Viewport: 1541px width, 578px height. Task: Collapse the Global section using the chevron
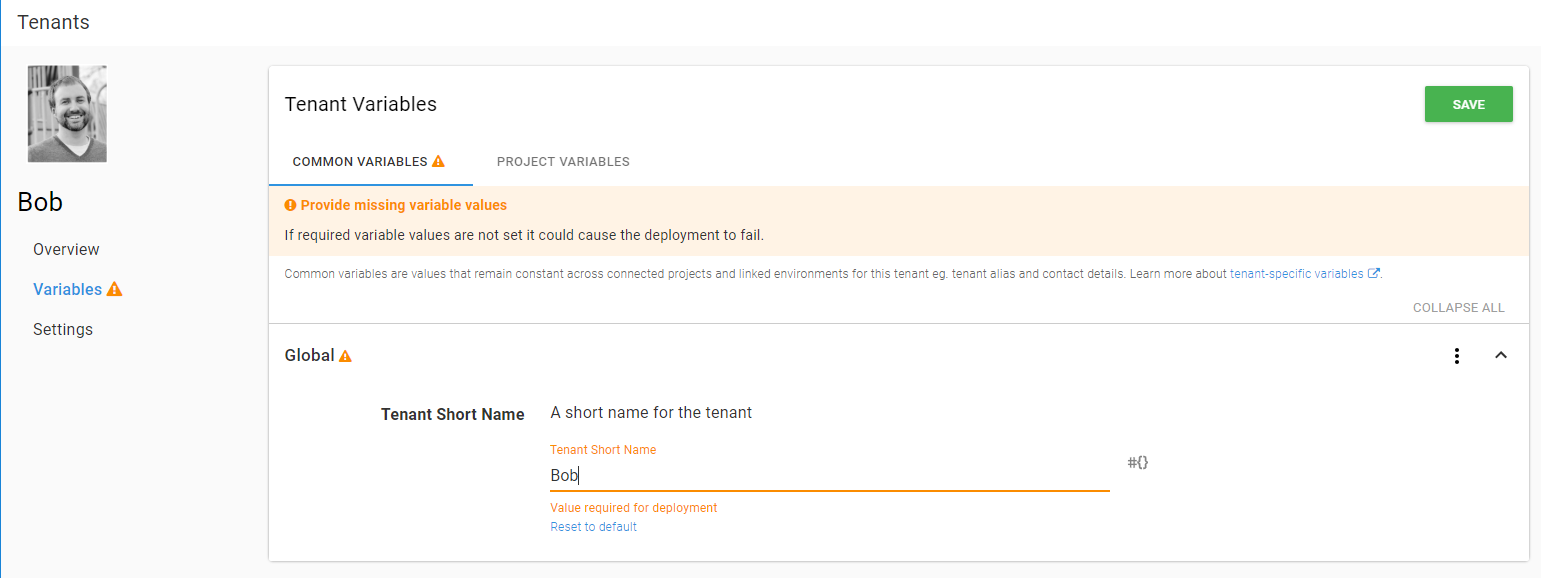click(1500, 356)
